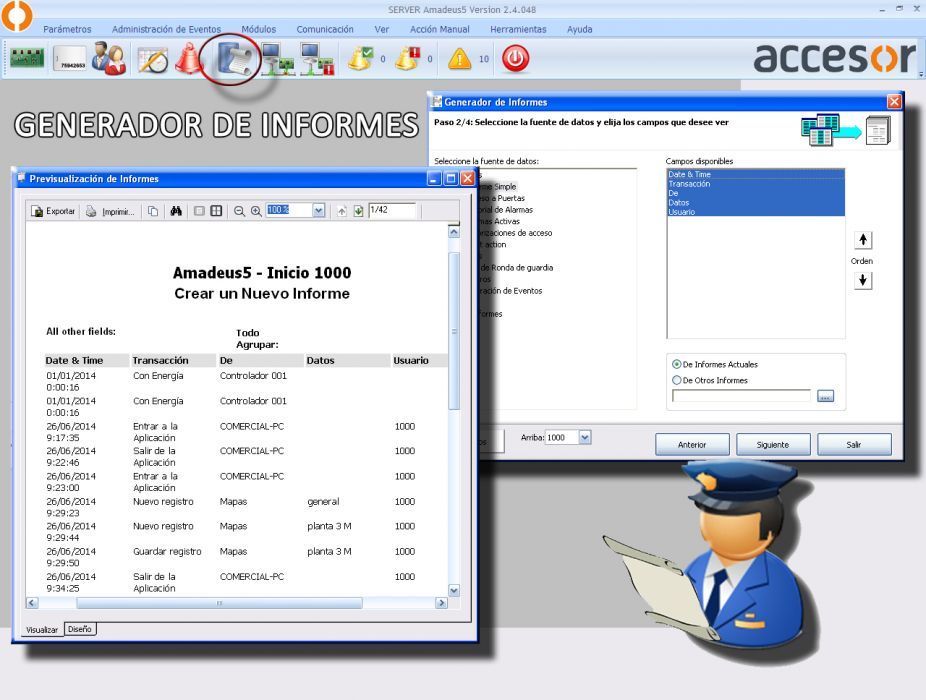Open the Ayuda menu

[579, 29]
